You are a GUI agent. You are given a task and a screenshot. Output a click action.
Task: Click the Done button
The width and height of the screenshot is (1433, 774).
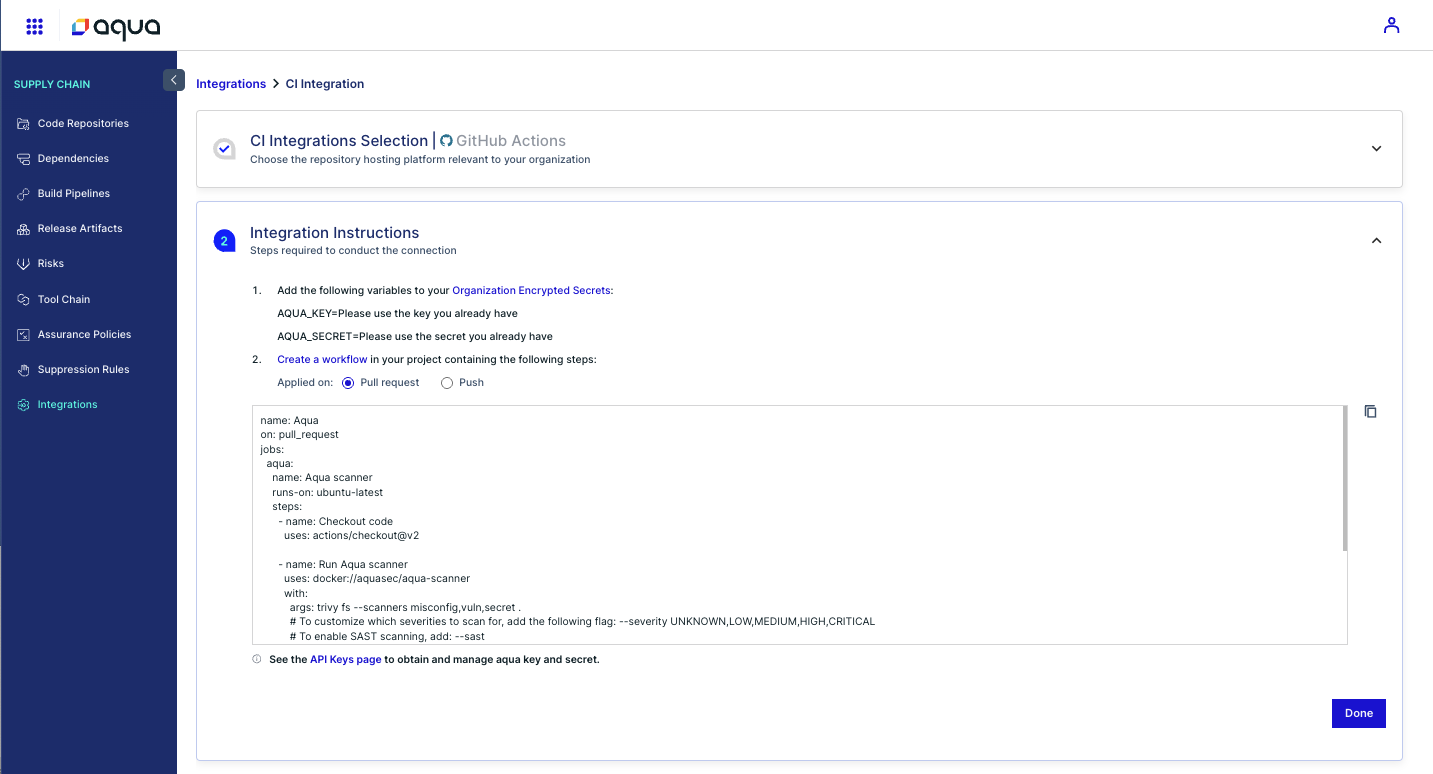tap(1359, 714)
